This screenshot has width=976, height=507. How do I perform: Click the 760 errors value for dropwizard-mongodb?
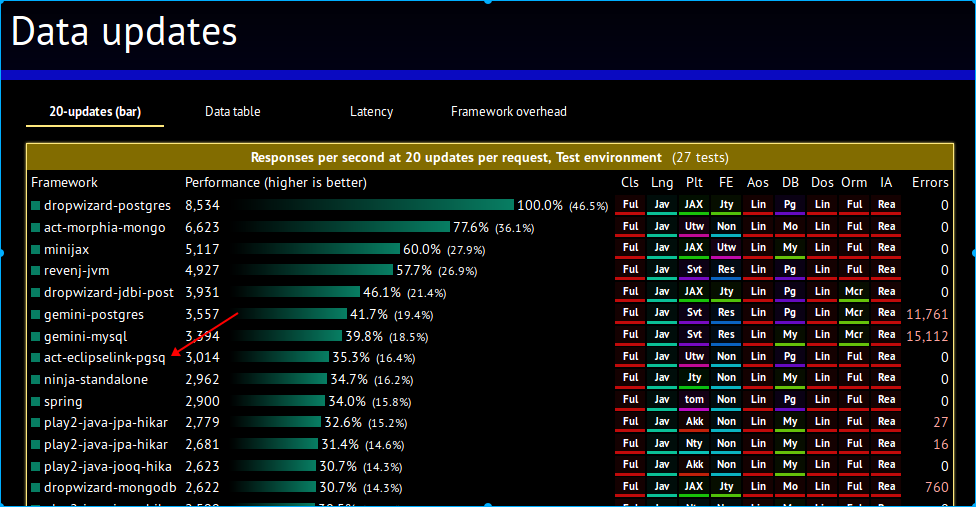pos(936,487)
